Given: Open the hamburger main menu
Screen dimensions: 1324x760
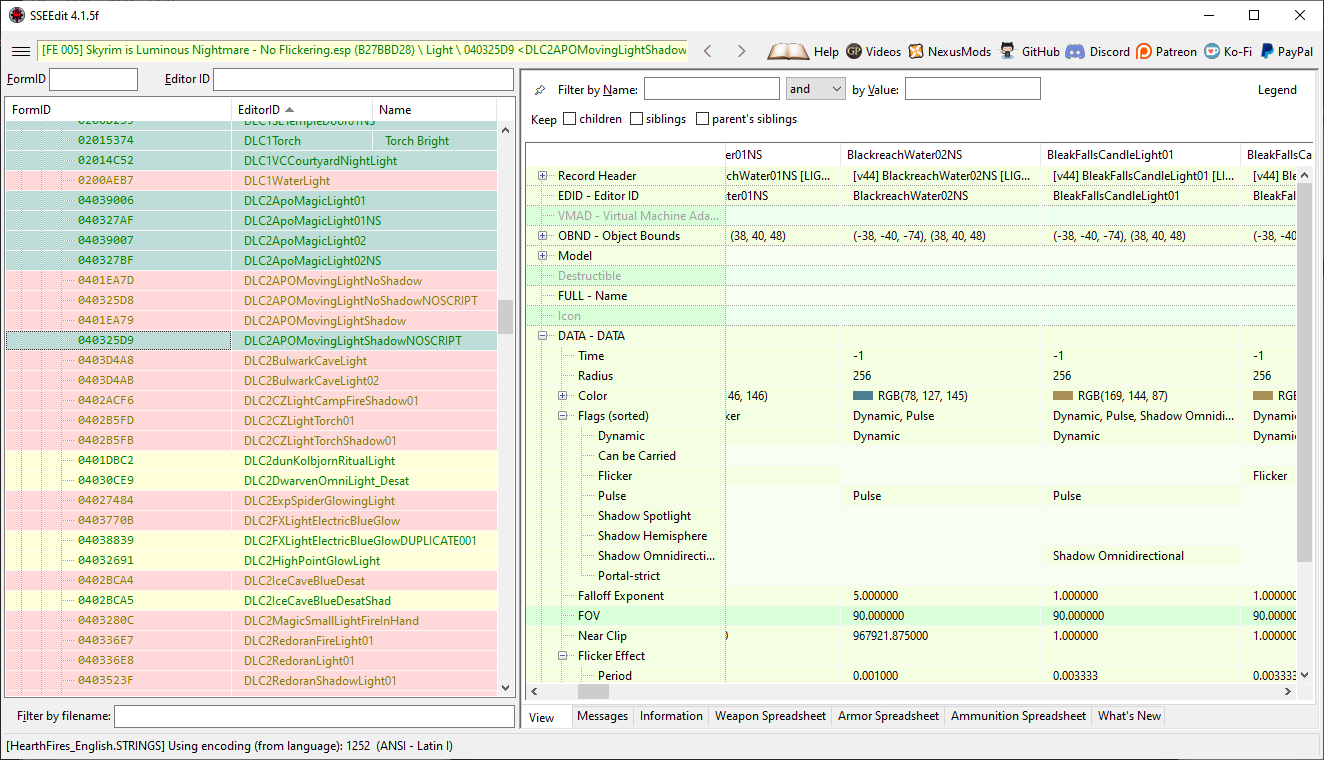Looking at the screenshot, I should tap(20, 51).
